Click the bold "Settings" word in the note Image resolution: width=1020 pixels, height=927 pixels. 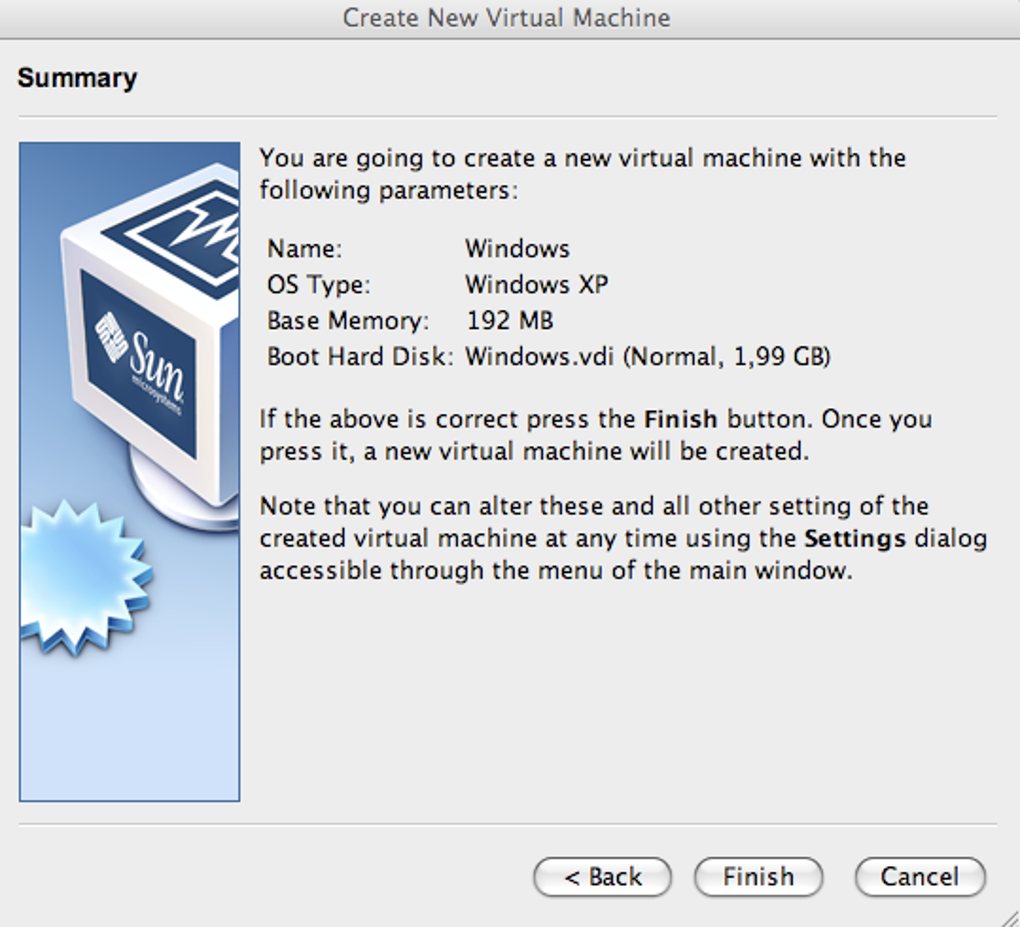point(855,539)
